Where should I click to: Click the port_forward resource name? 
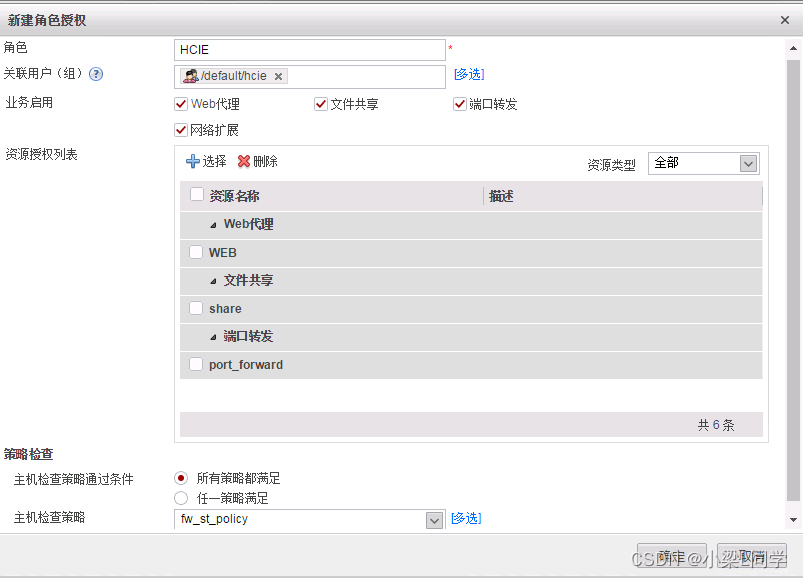[246, 365]
